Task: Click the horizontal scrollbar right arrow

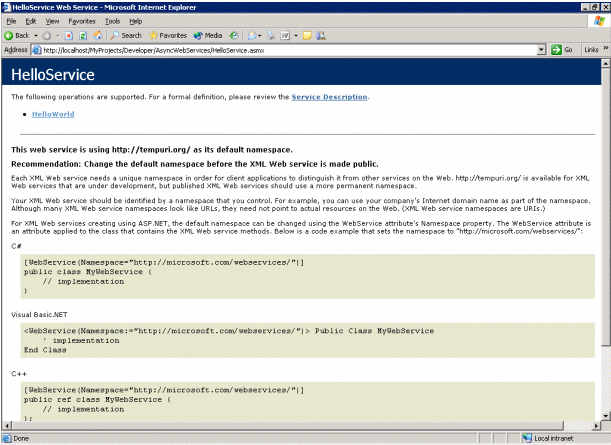Action: [x=596, y=426]
